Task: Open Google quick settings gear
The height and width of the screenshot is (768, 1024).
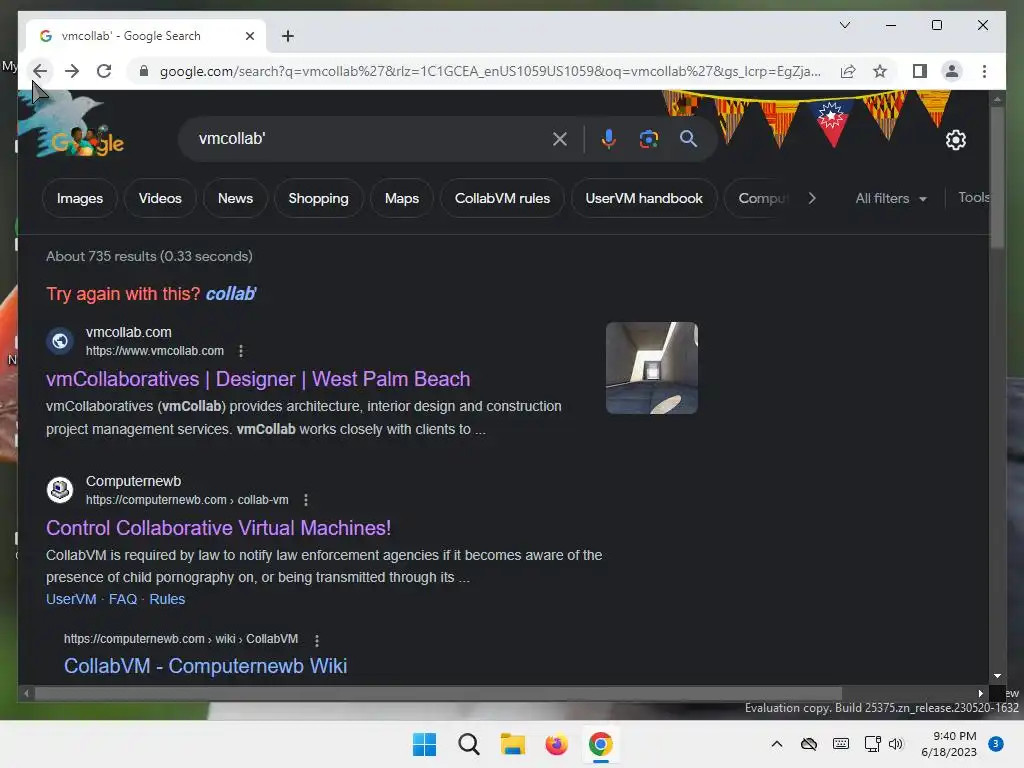Action: pyautogui.click(x=955, y=140)
